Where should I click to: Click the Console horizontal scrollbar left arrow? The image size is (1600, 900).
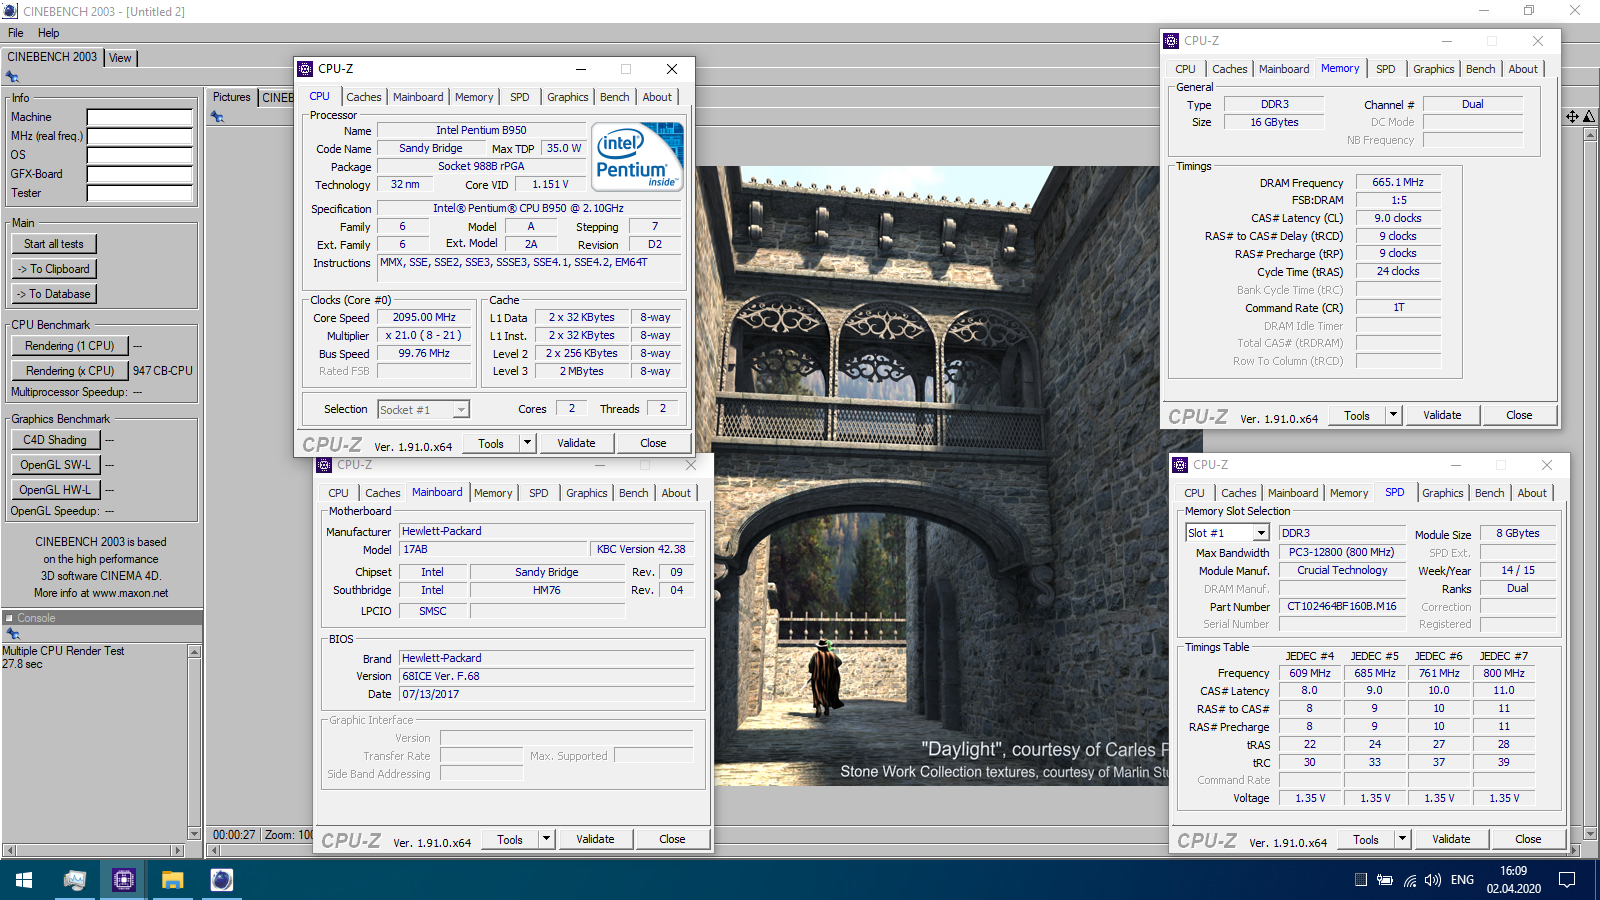coord(9,851)
